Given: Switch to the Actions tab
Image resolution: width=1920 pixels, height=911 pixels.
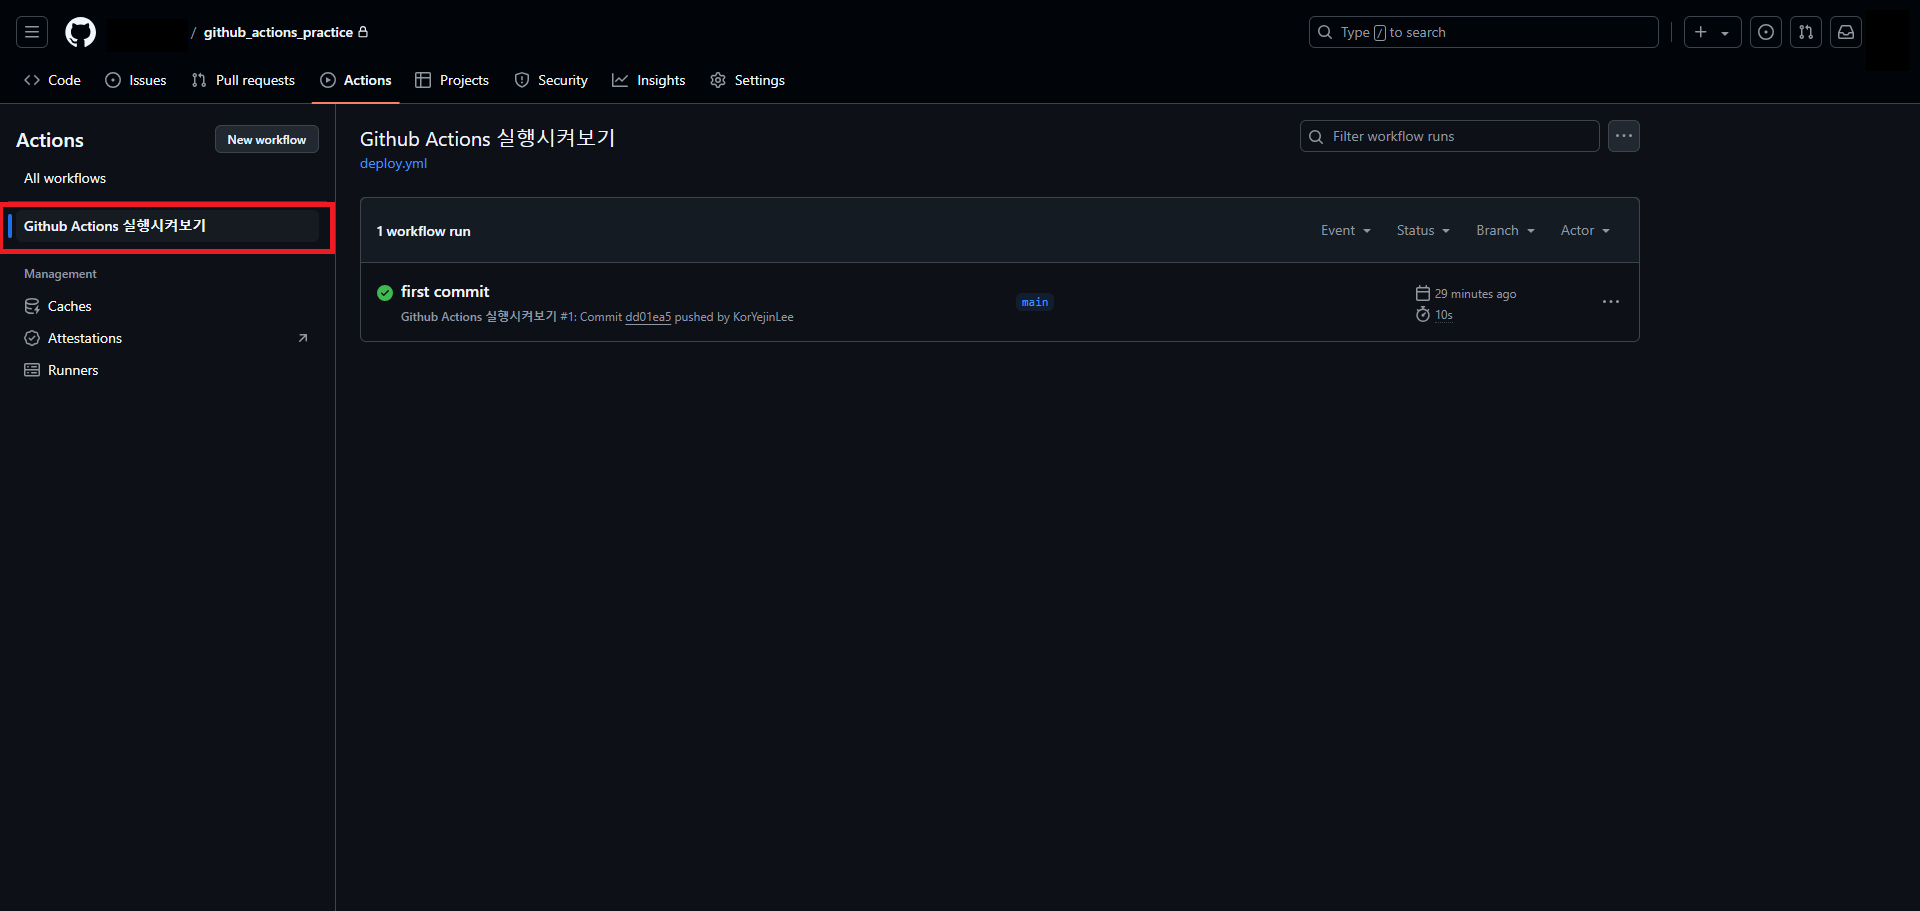Looking at the screenshot, I should [x=355, y=80].
